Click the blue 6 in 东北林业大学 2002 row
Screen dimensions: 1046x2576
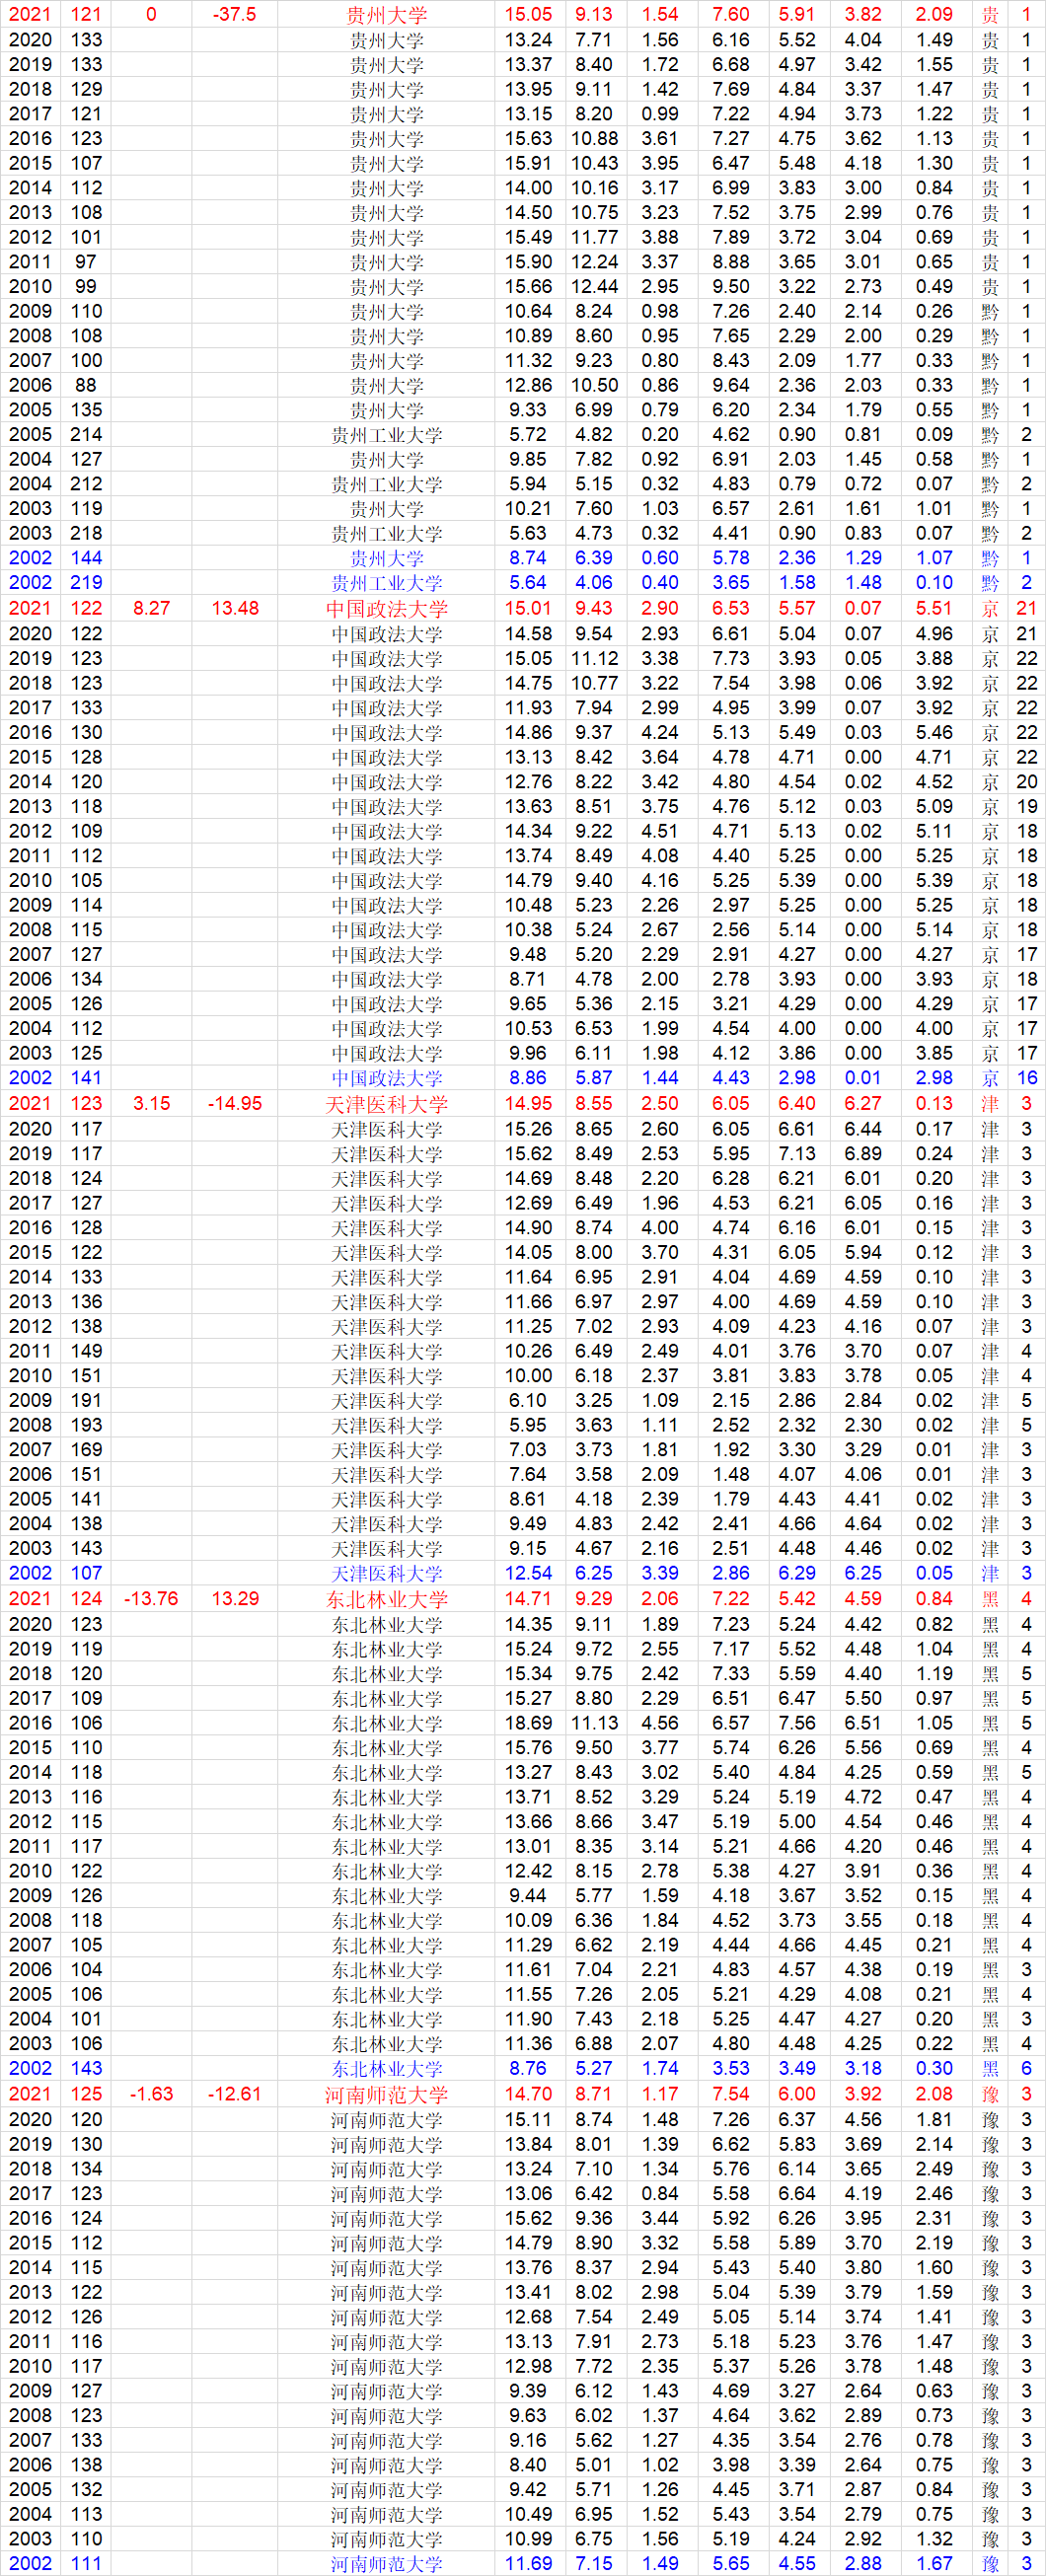point(1027,2067)
